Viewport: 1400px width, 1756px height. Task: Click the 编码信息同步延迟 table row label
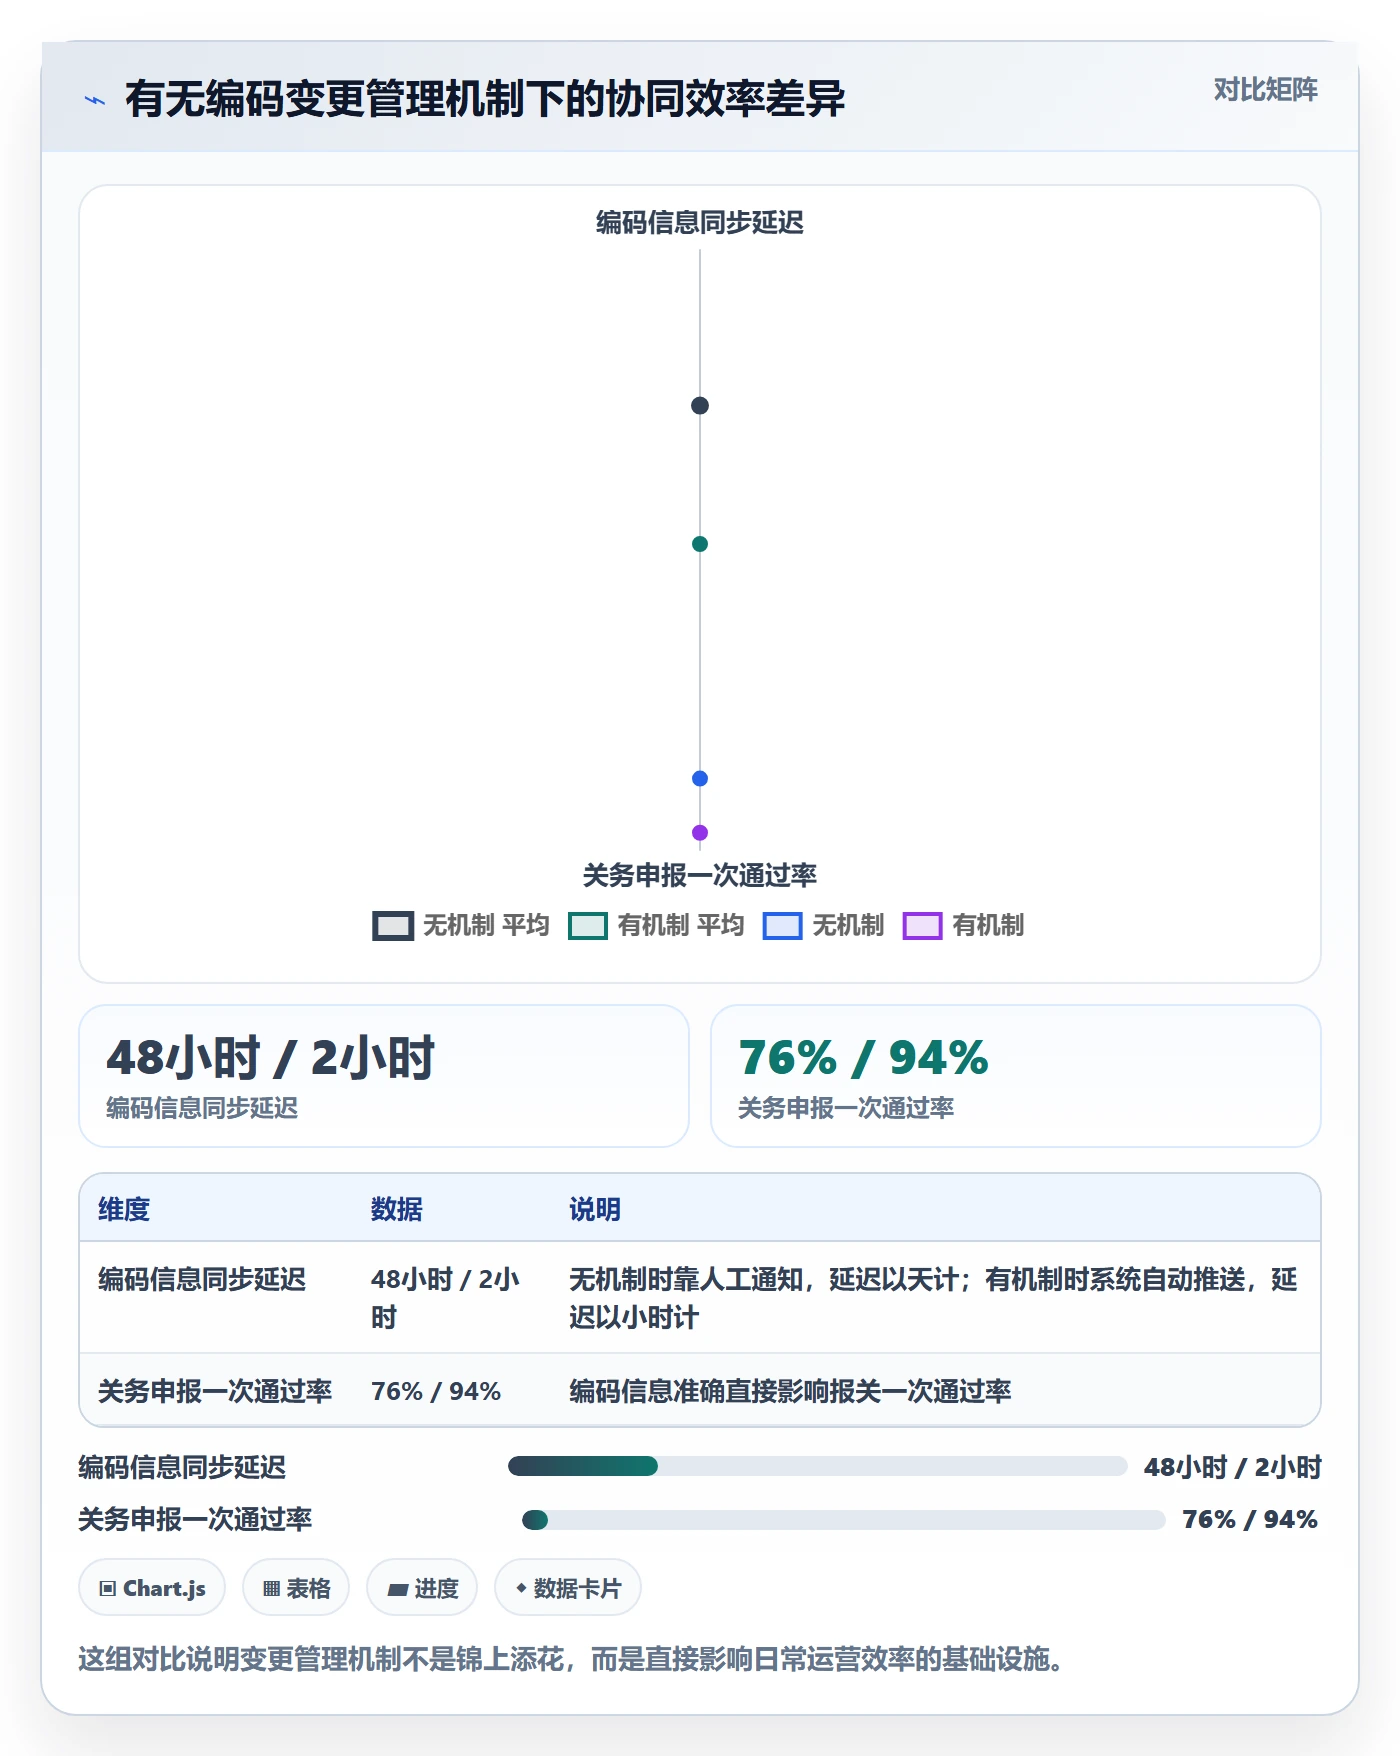point(202,1279)
